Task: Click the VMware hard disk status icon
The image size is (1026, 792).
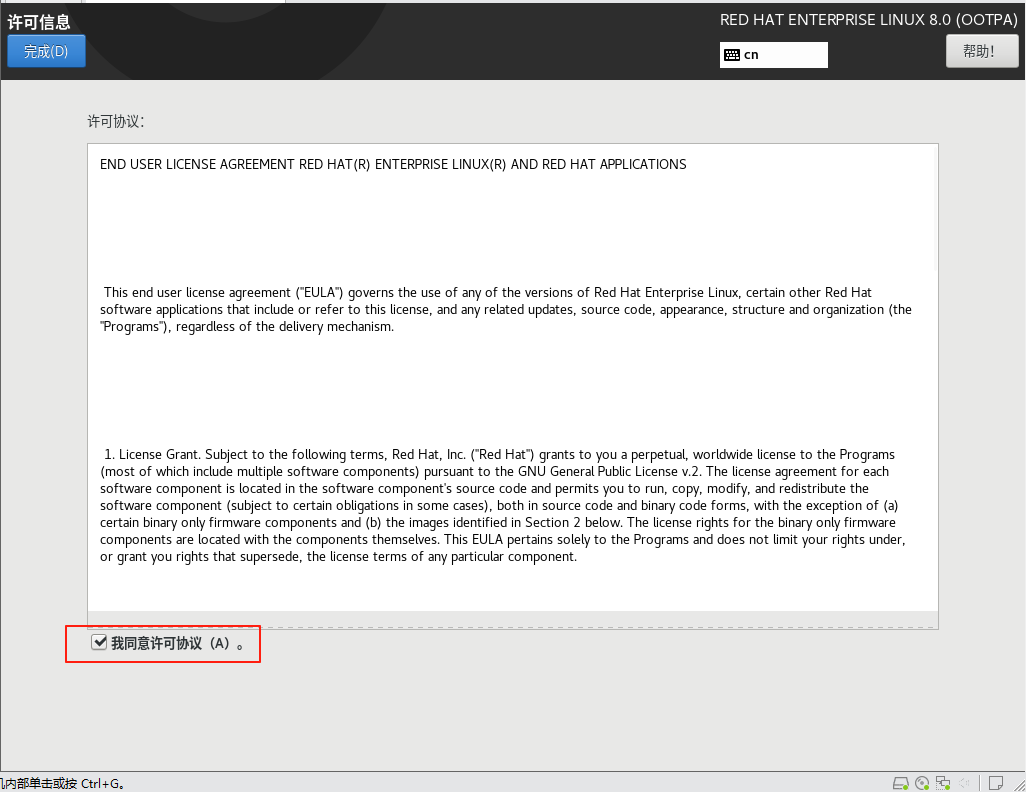Action: pos(901,783)
